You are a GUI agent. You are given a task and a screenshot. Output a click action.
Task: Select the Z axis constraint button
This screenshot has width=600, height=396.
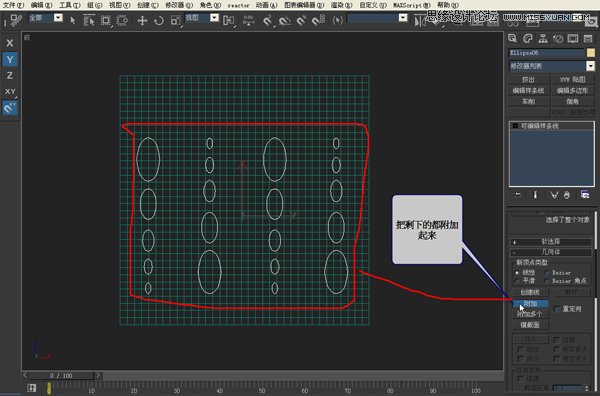10,75
